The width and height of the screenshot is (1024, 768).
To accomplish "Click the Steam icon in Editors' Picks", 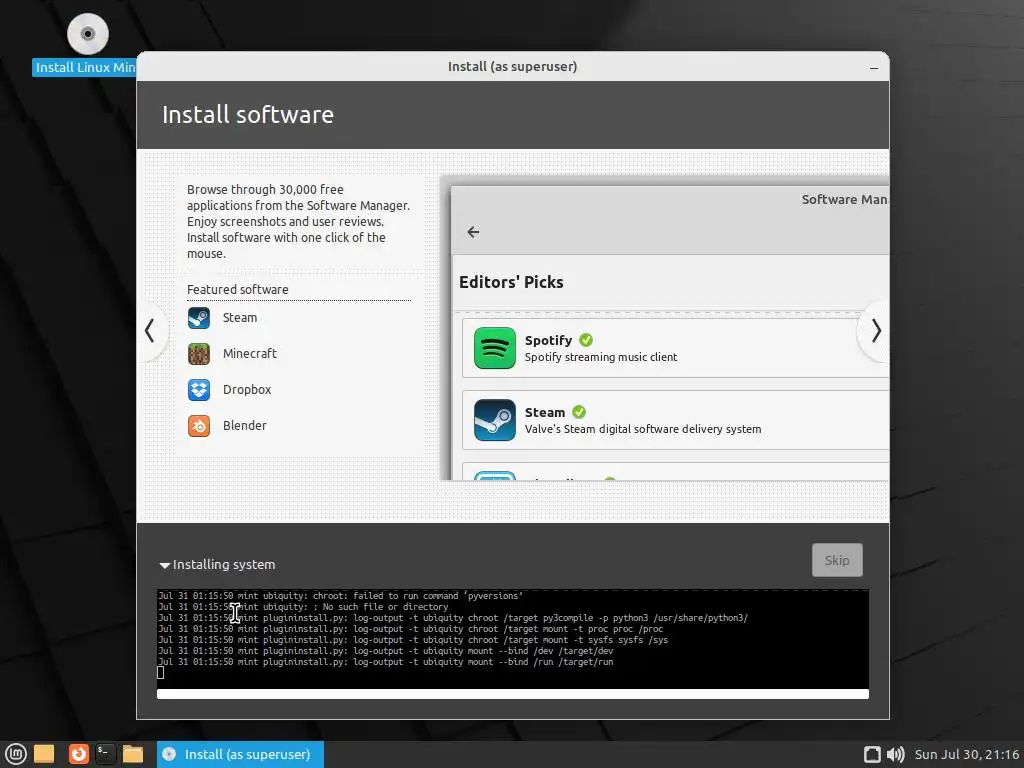I will point(494,420).
